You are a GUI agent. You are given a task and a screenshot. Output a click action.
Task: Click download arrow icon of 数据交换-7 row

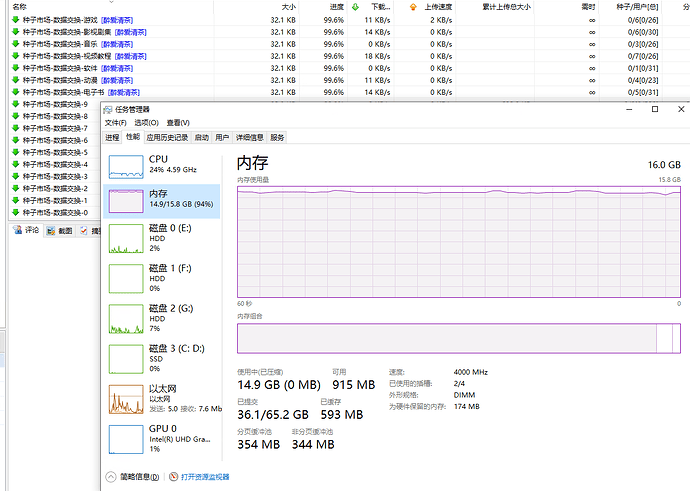15,128
